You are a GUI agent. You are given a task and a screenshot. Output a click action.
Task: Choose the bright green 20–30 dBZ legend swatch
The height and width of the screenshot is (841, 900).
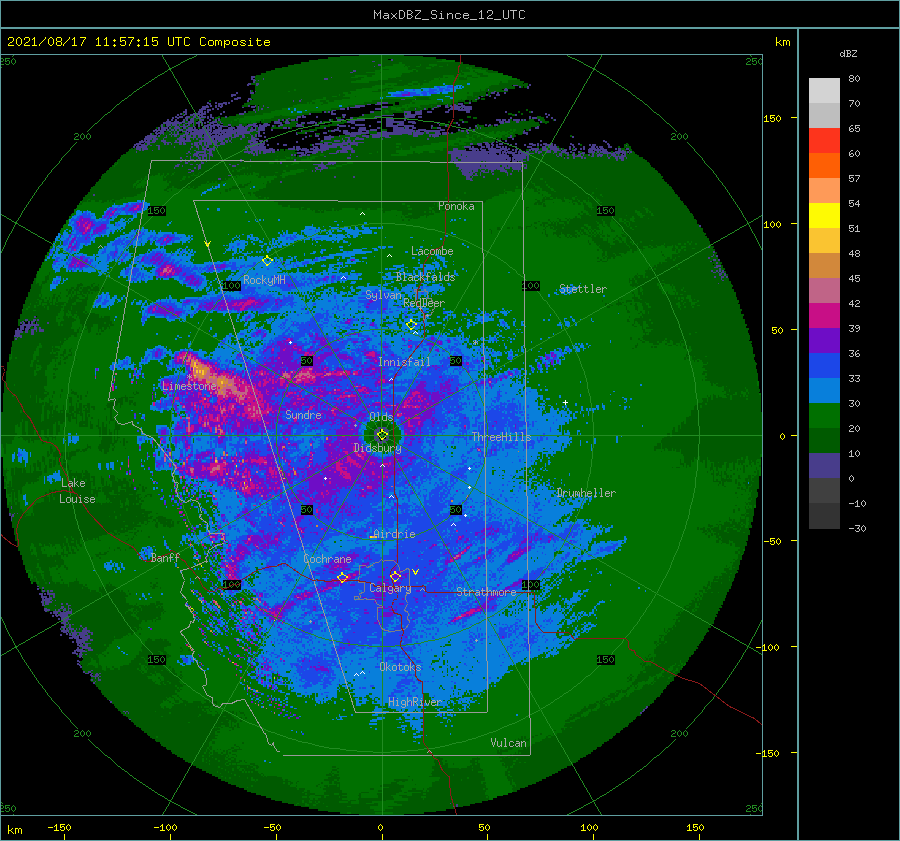pos(824,416)
